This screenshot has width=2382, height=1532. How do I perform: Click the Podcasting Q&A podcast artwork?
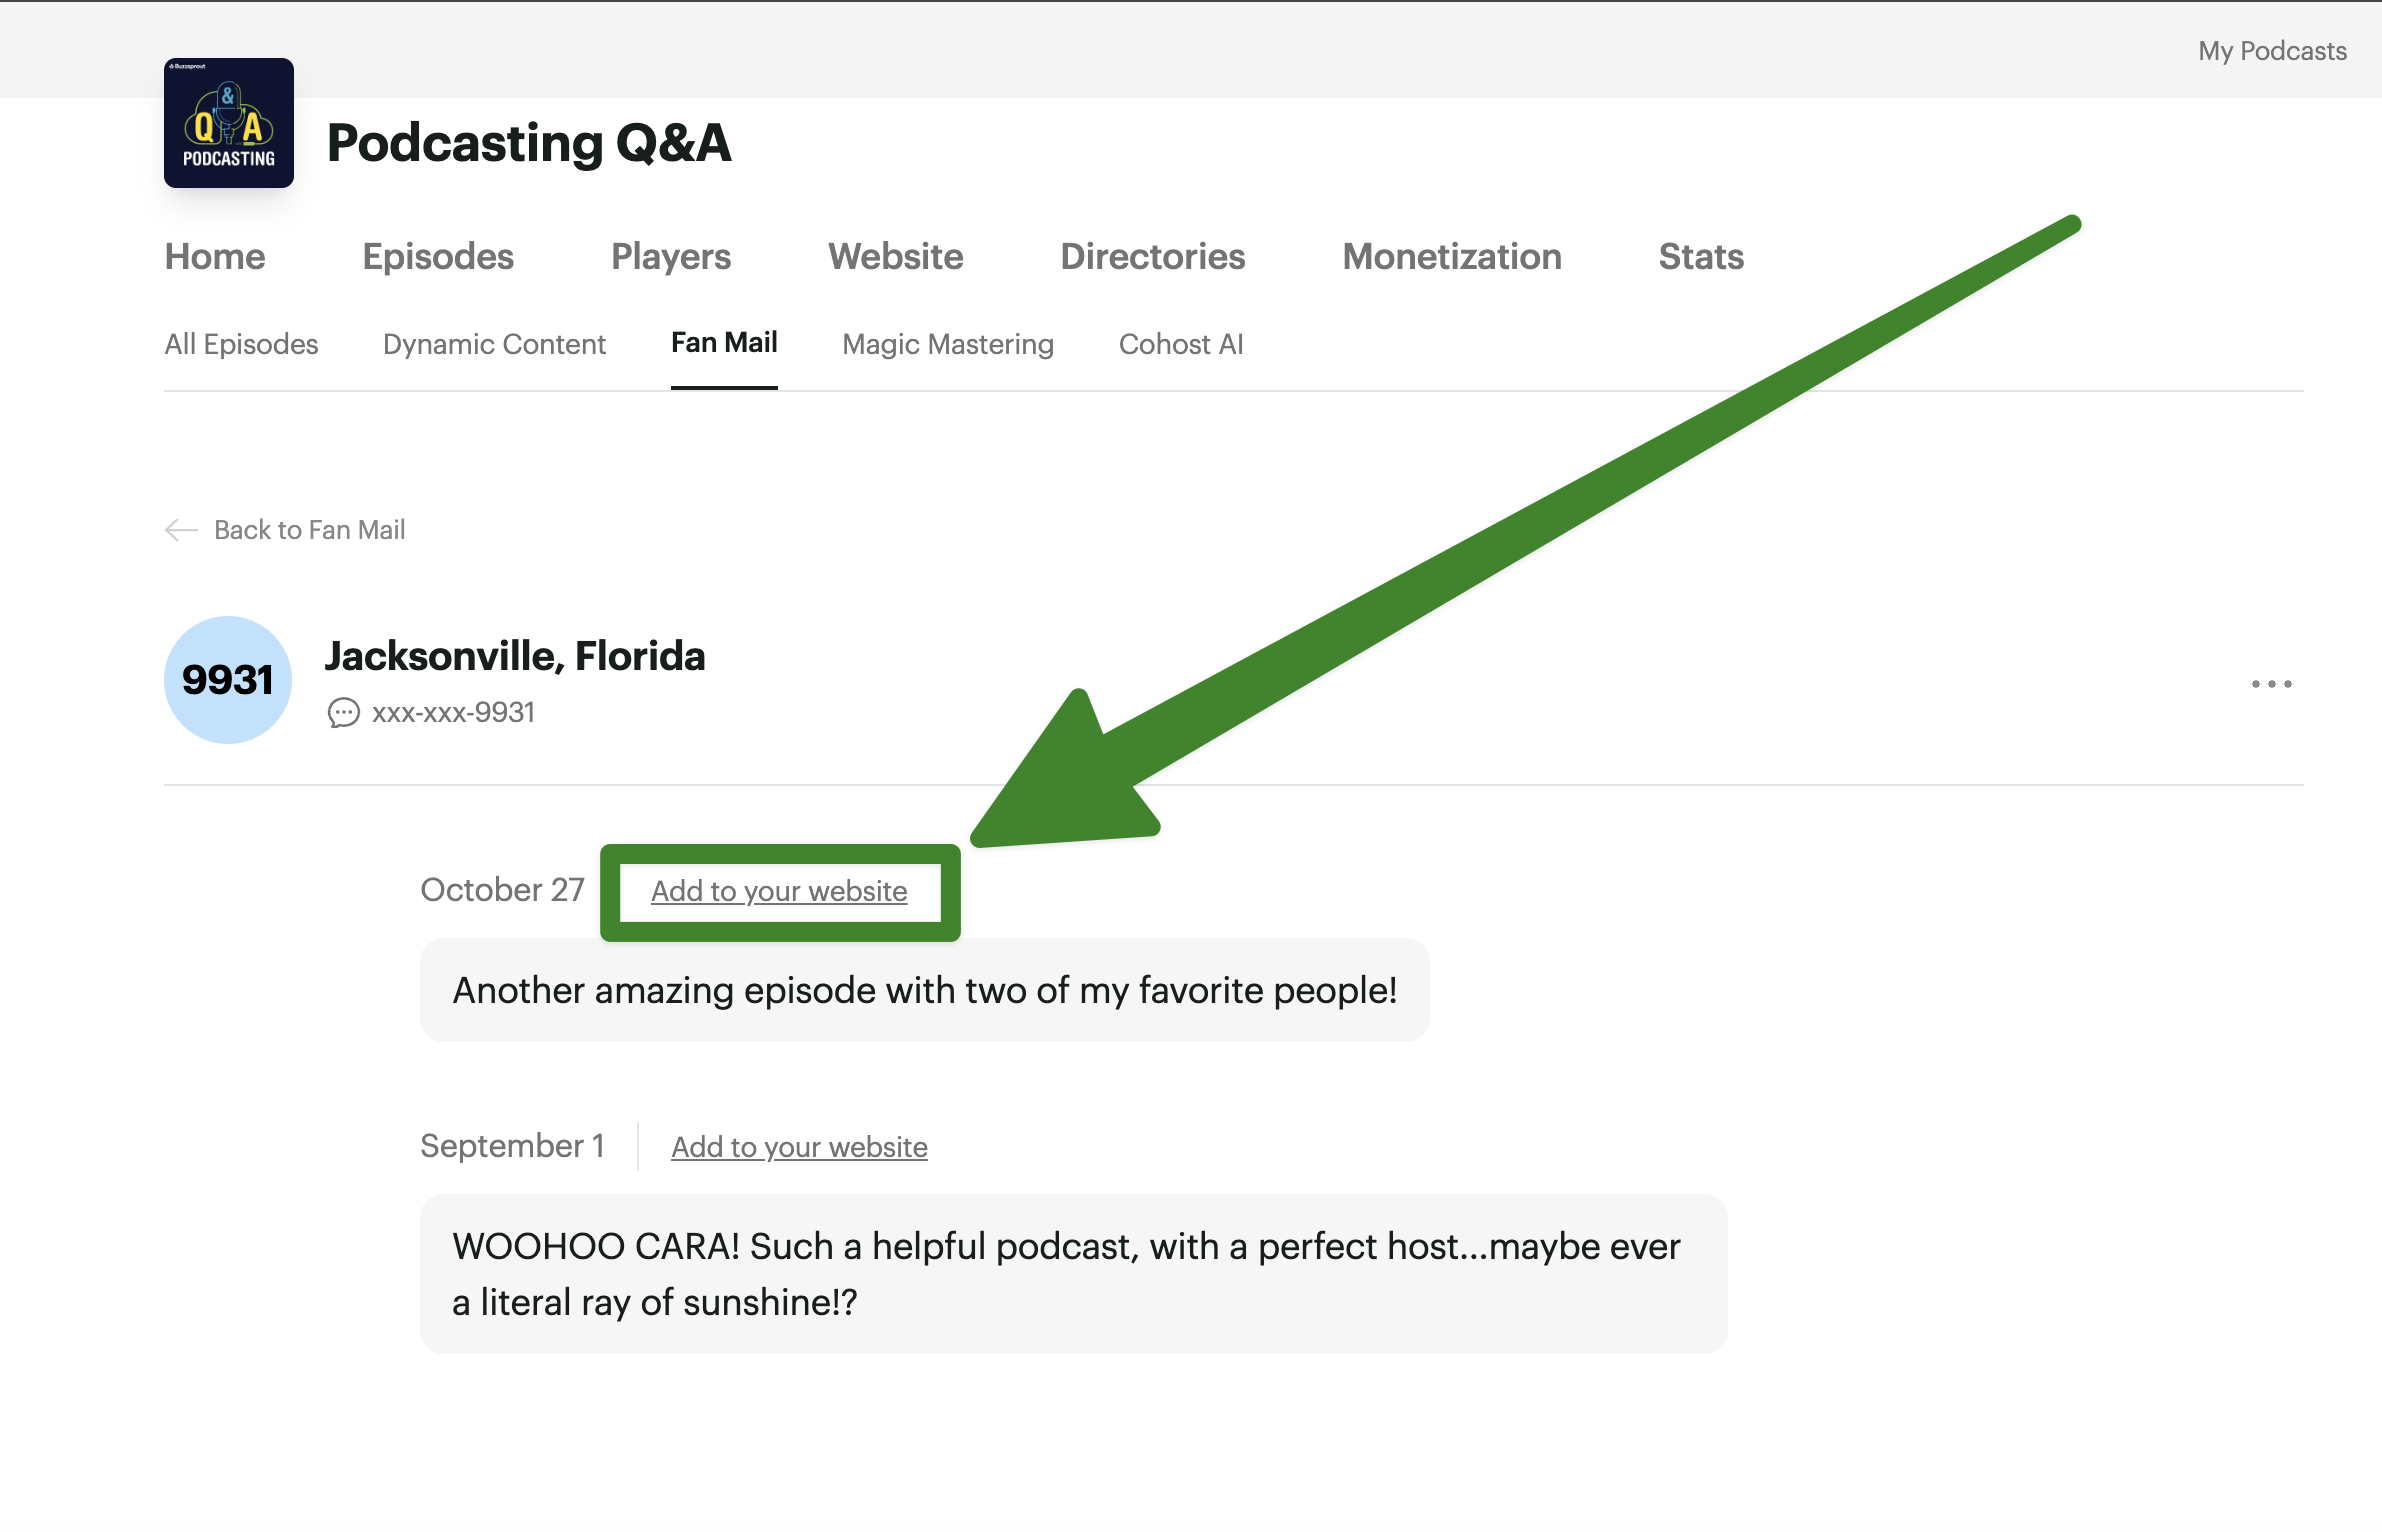[229, 123]
